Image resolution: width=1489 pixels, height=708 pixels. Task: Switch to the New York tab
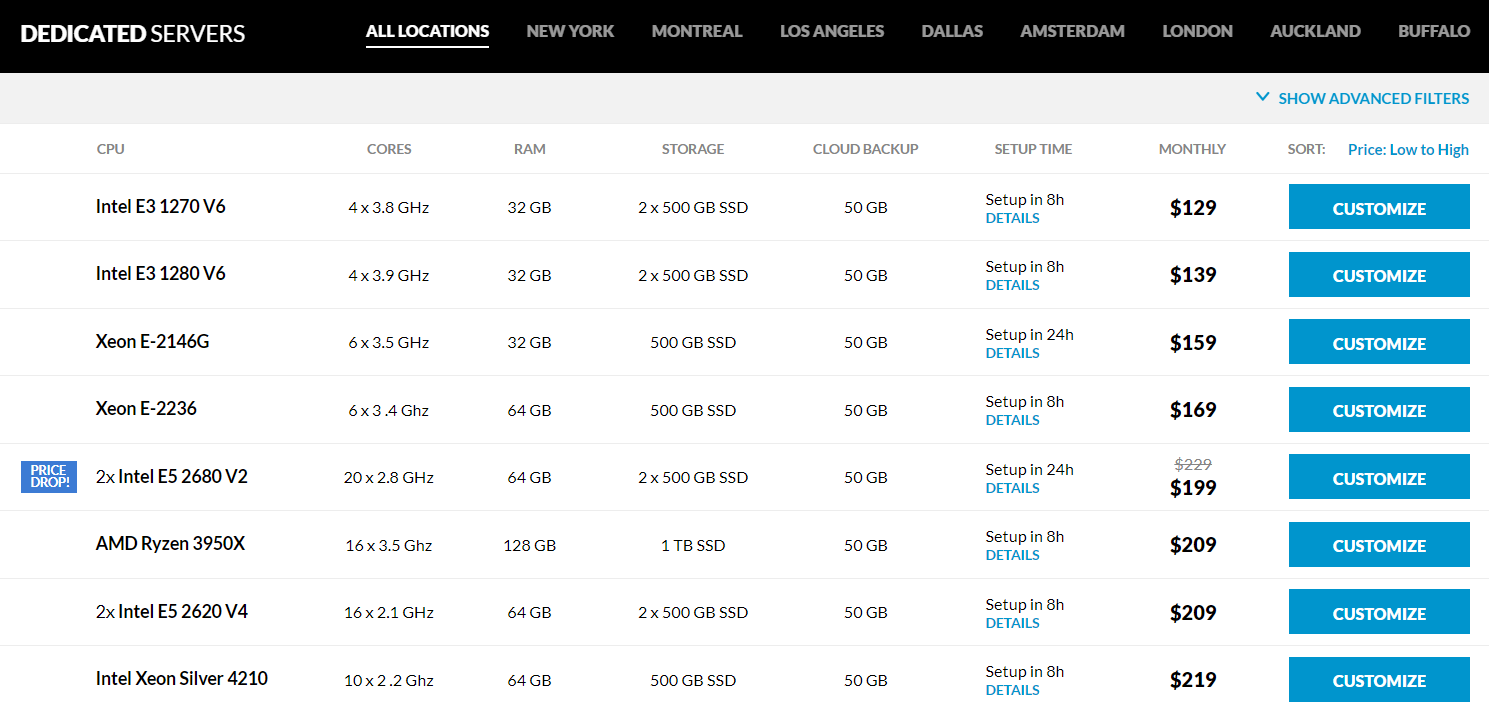(x=570, y=31)
